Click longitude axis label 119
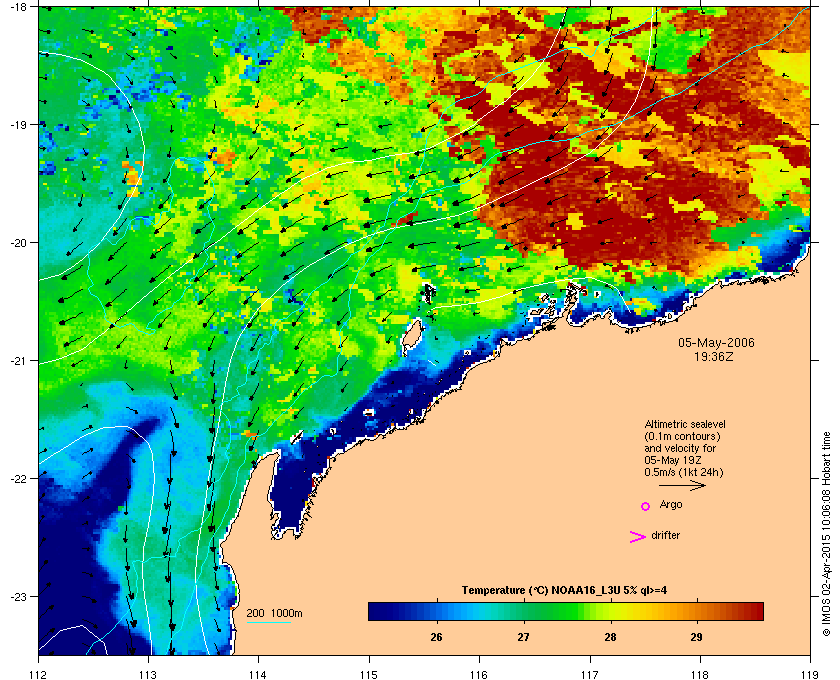 tap(810, 675)
